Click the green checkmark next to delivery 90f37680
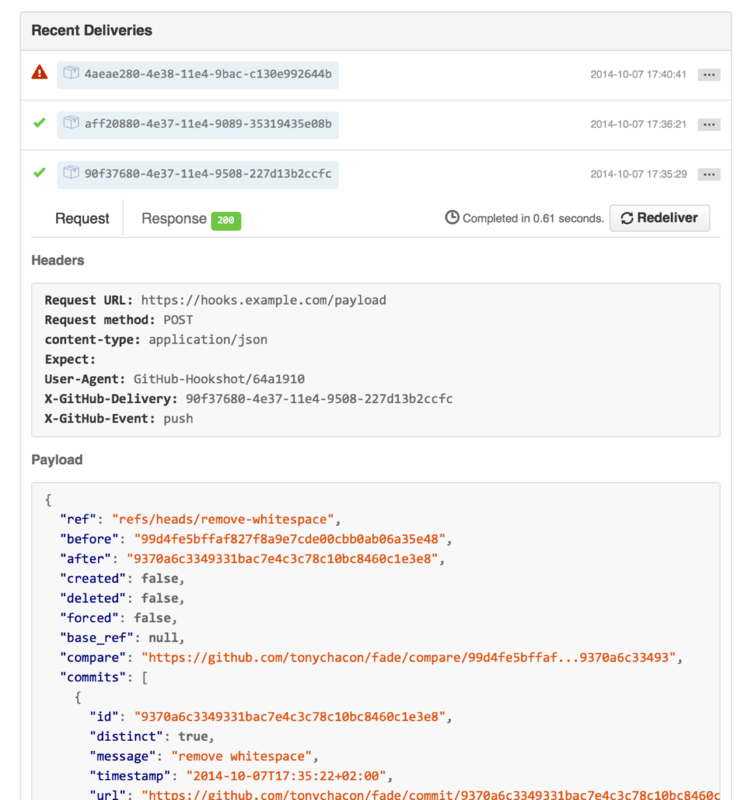Viewport: 755px width, 800px height. (x=39, y=173)
